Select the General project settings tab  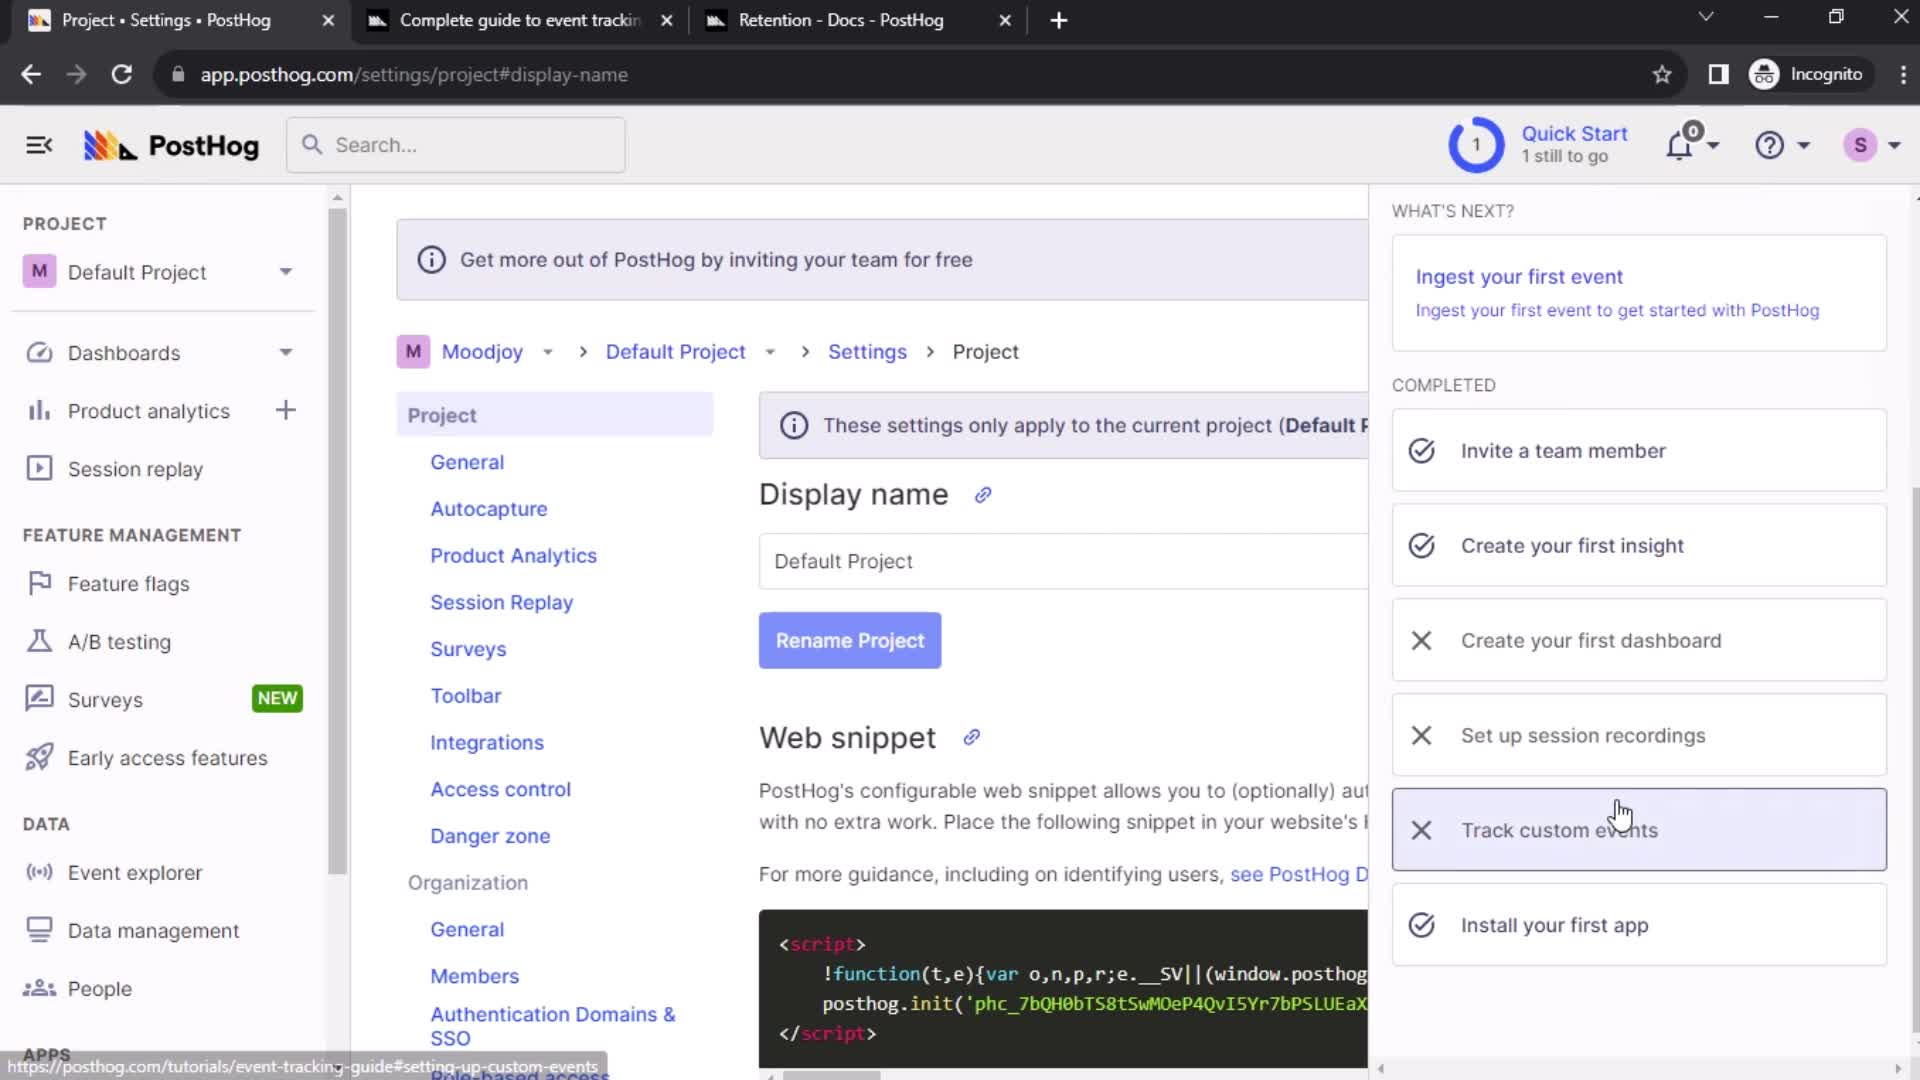tap(468, 462)
